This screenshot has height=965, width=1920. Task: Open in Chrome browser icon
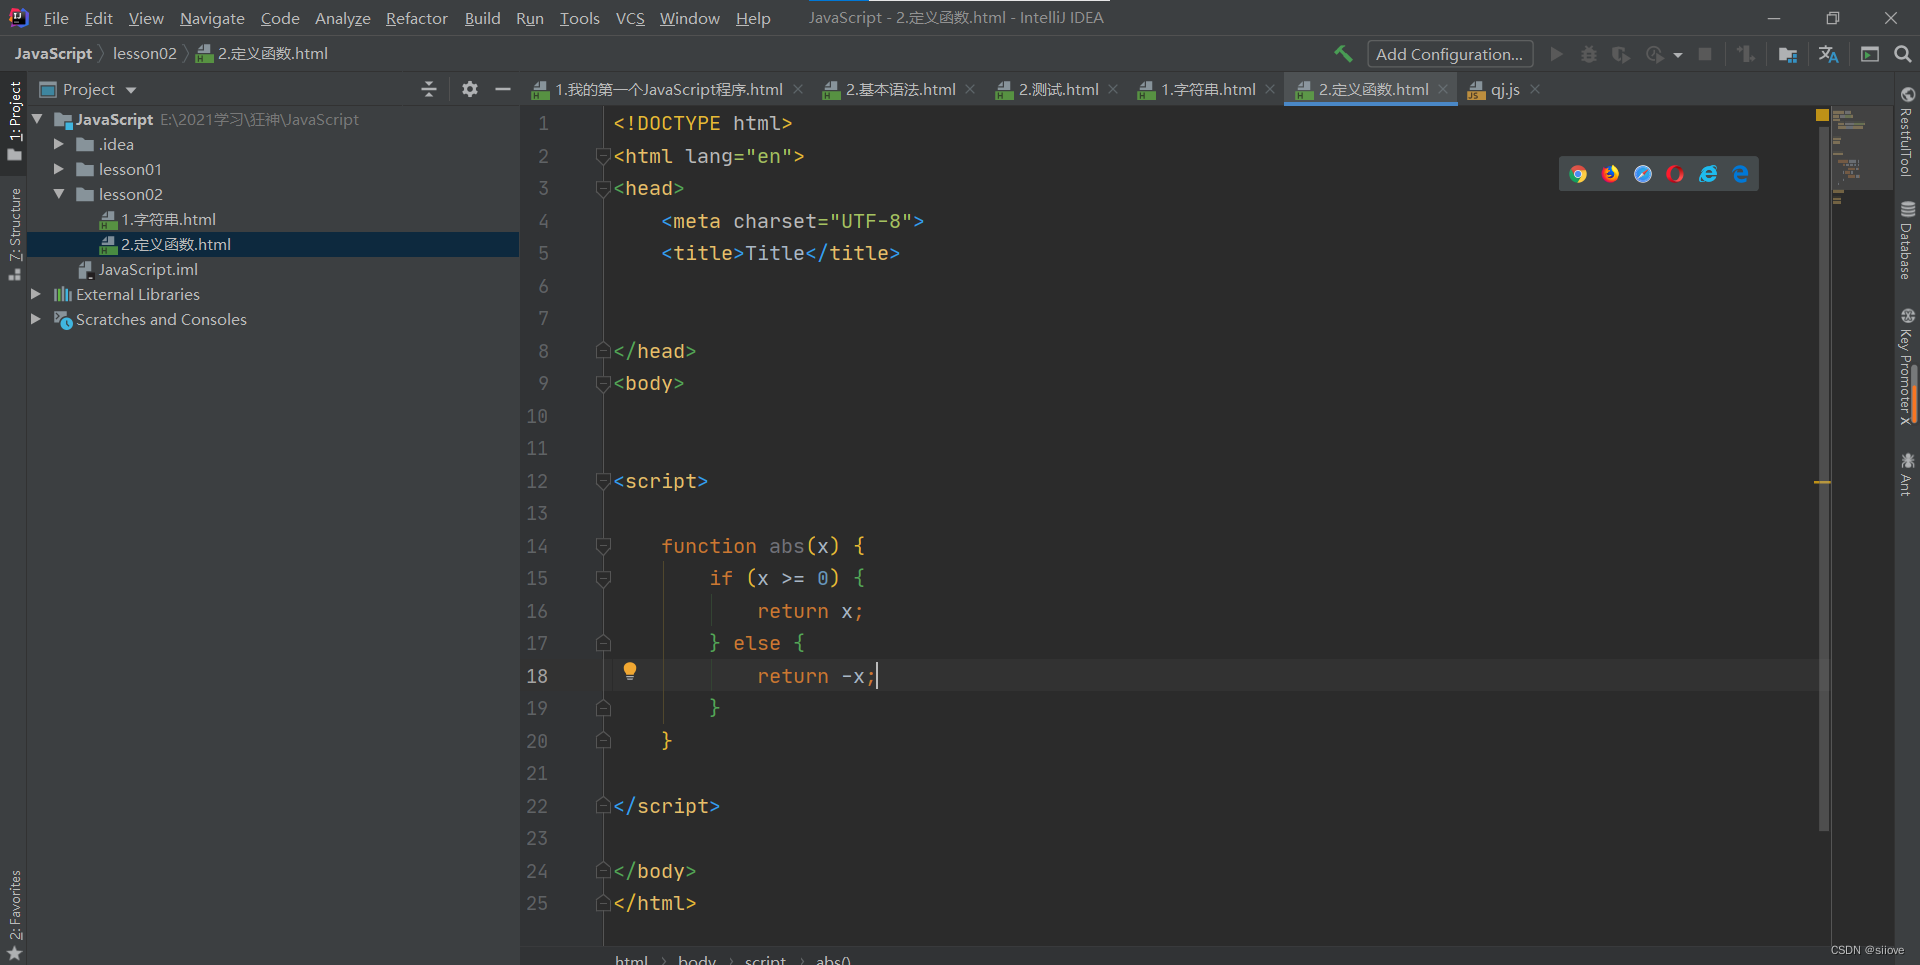[x=1578, y=174]
